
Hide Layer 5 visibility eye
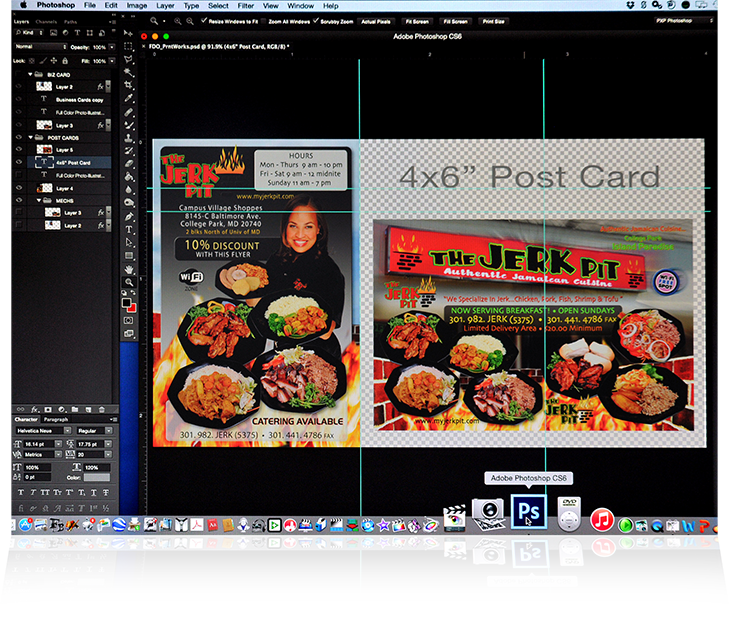pyautogui.click(x=19, y=150)
